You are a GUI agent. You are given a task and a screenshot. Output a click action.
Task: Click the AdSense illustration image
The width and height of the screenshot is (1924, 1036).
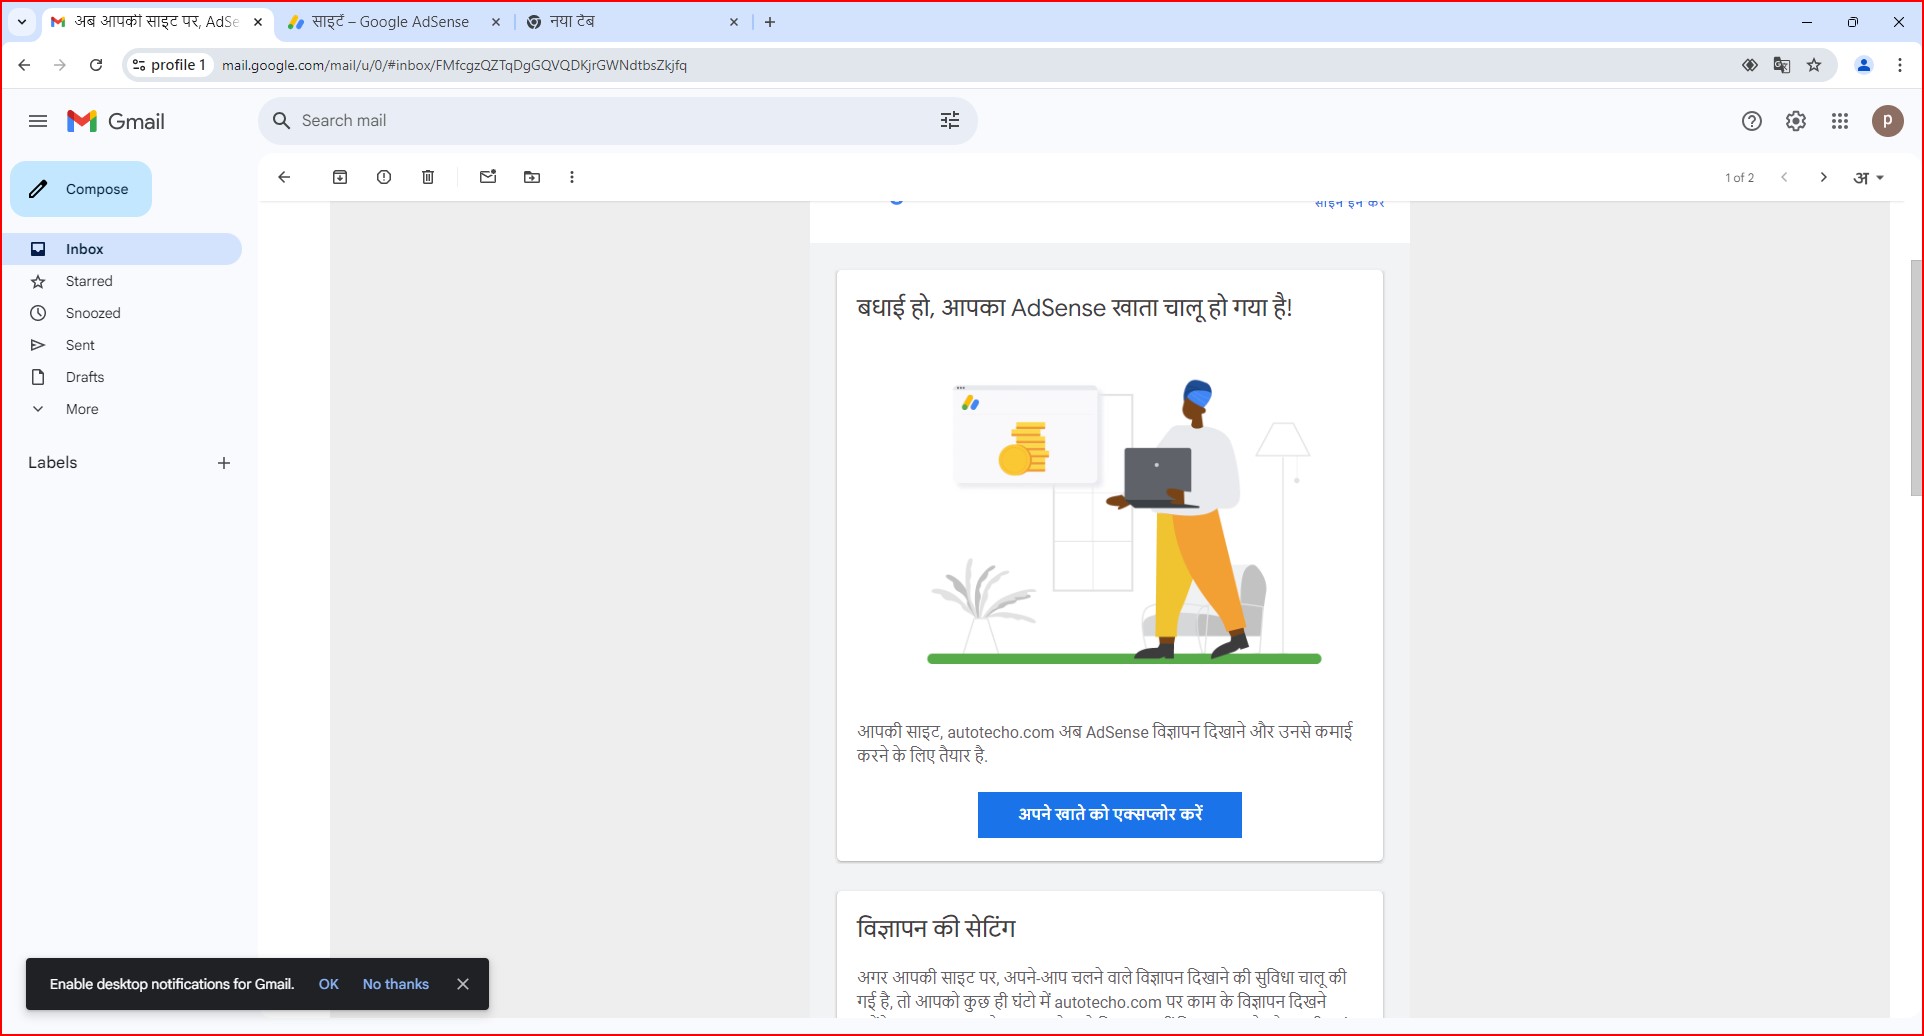click(1124, 521)
